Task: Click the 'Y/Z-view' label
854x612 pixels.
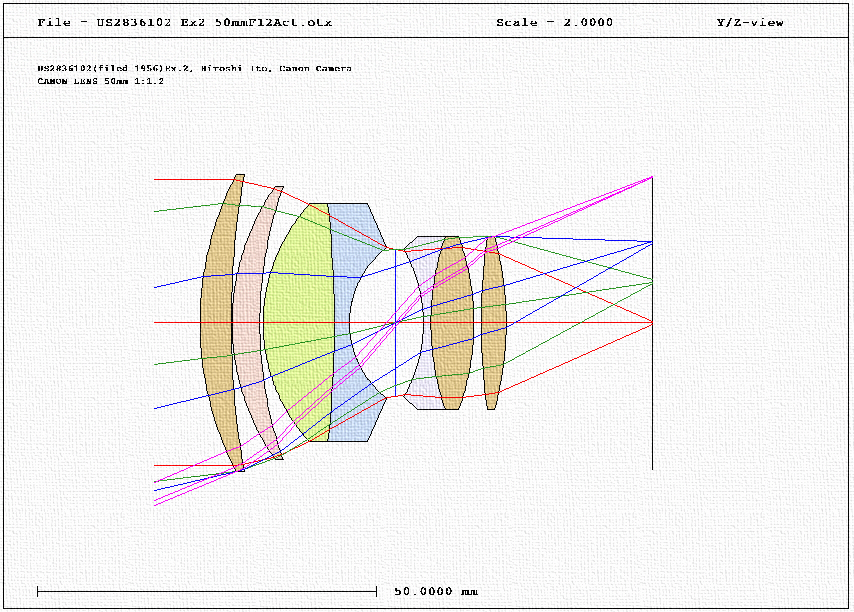Action: 750,22
